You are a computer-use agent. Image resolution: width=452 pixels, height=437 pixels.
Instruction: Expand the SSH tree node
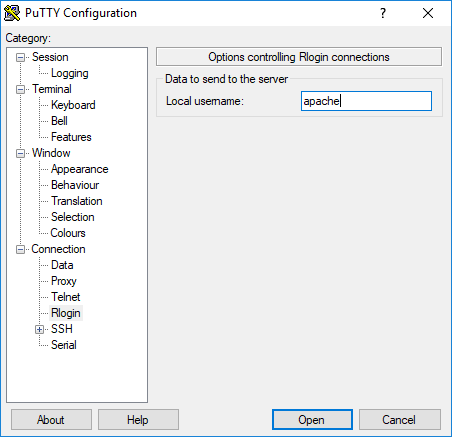coord(39,330)
